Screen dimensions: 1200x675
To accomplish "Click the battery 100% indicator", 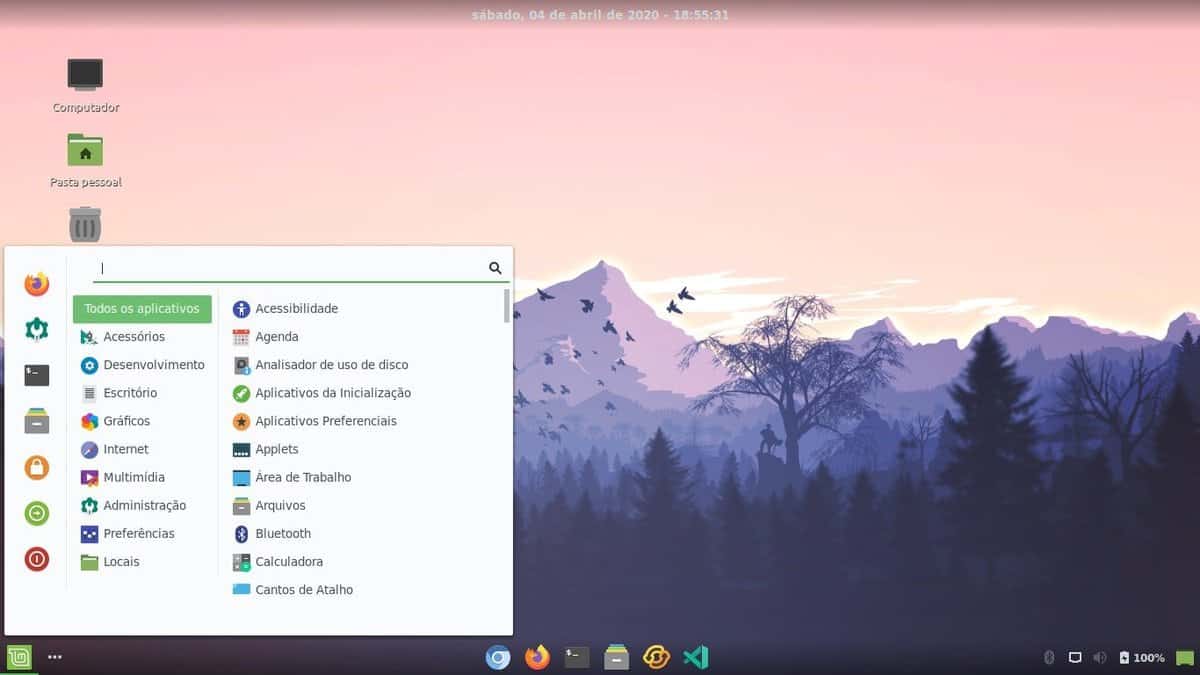I will pyautogui.click(x=1142, y=657).
